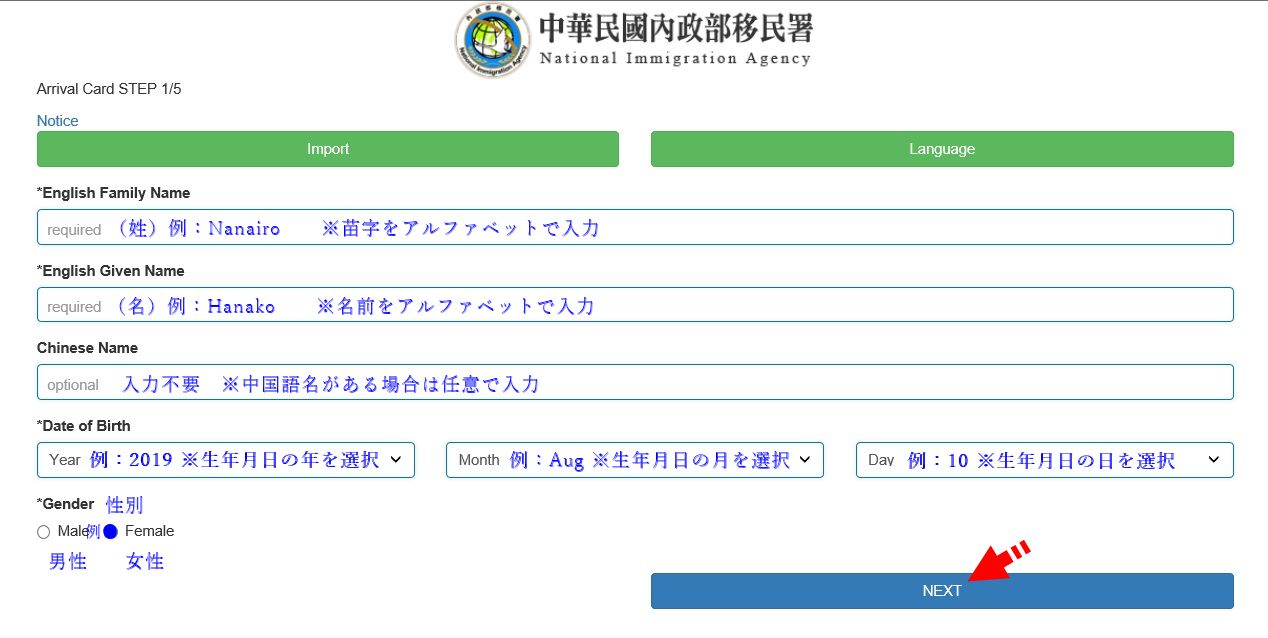Open the birth Month dropdown
Image resolution: width=1268 pixels, height=638 pixels.
click(x=634, y=460)
